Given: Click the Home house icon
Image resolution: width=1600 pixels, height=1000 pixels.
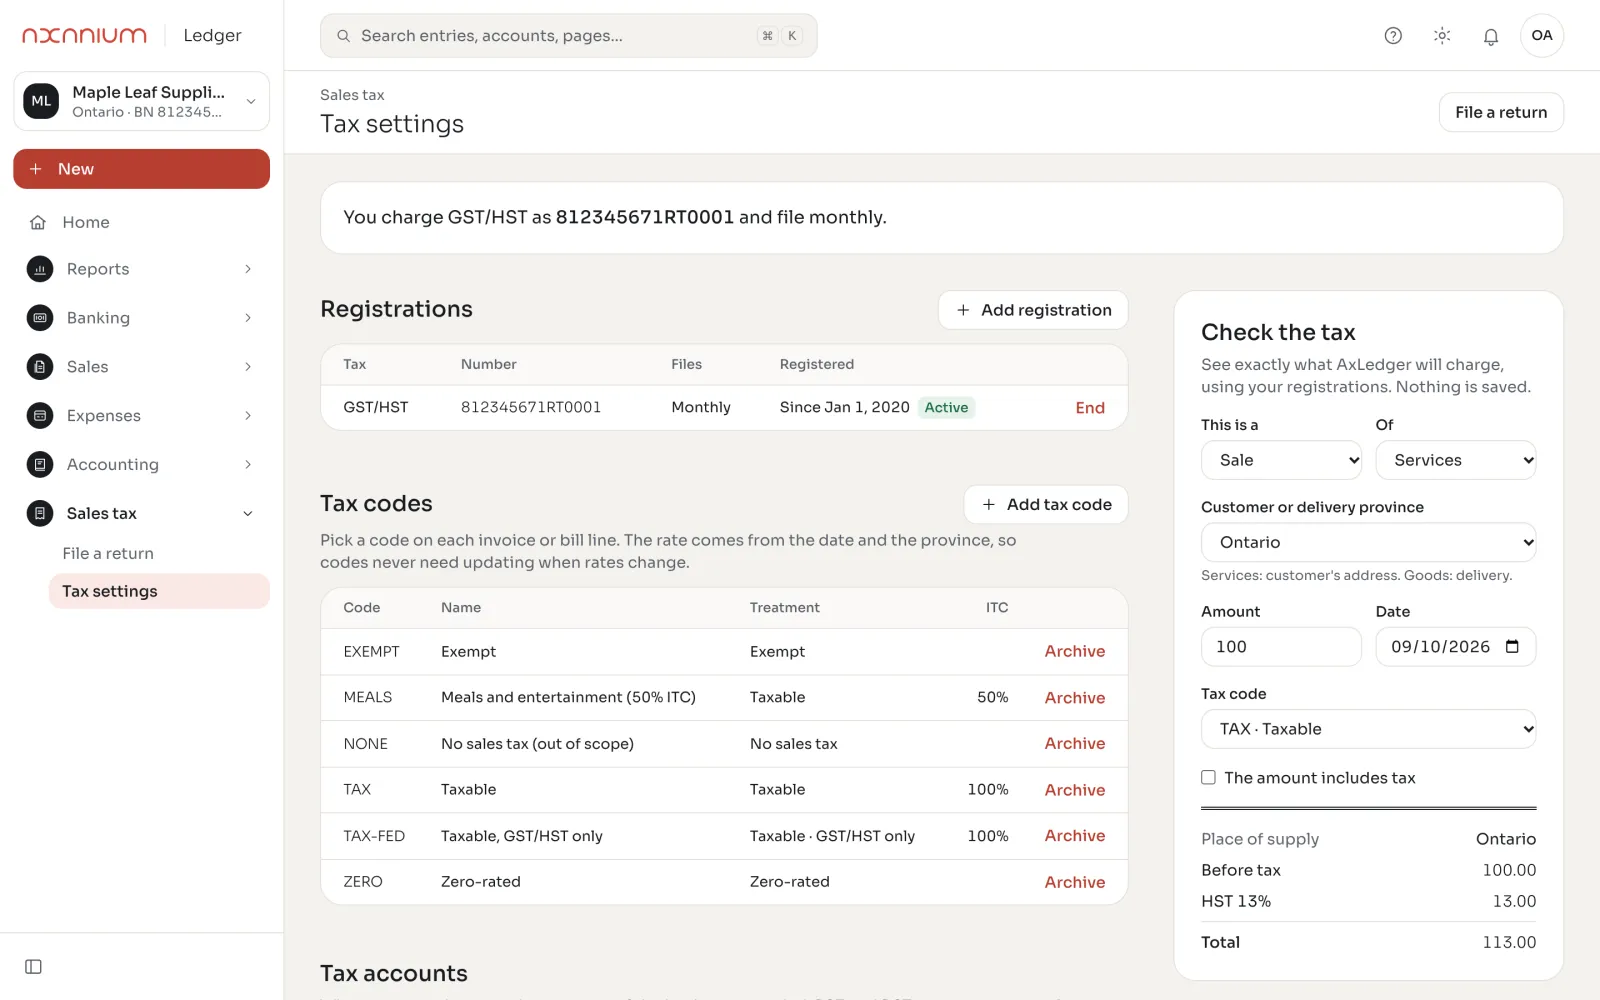Looking at the screenshot, I should pos(38,222).
